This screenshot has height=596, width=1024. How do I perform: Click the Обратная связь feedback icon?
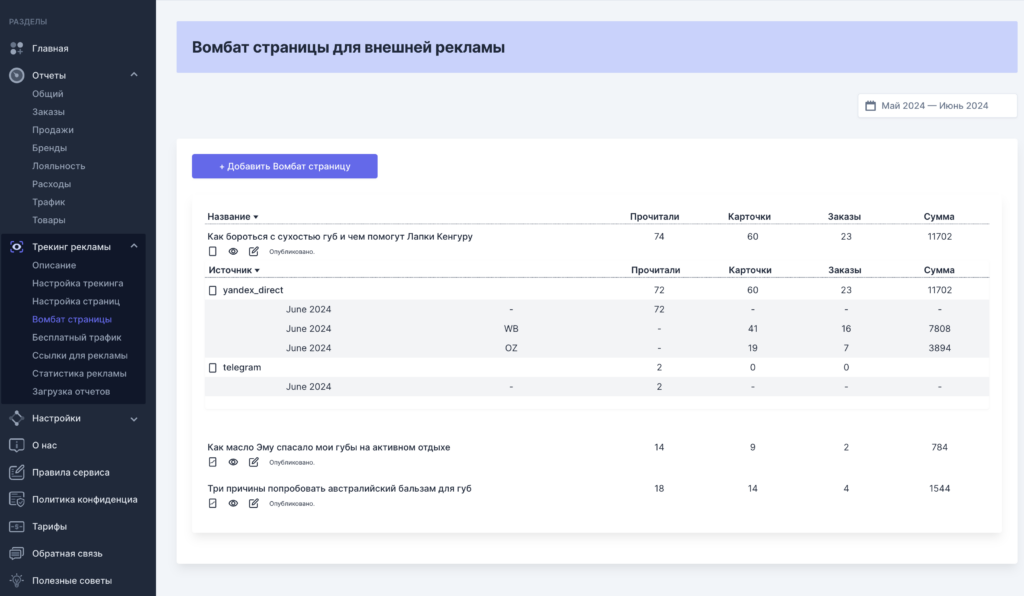pyautogui.click(x=17, y=553)
